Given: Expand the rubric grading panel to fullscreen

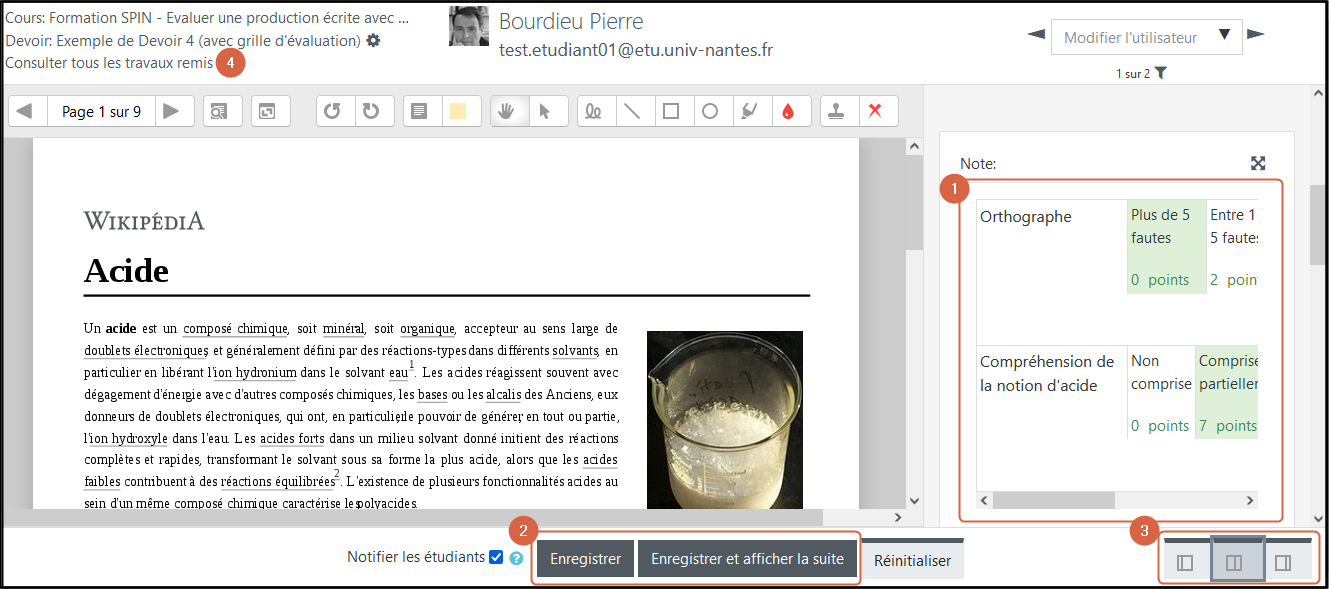Looking at the screenshot, I should (x=1258, y=162).
